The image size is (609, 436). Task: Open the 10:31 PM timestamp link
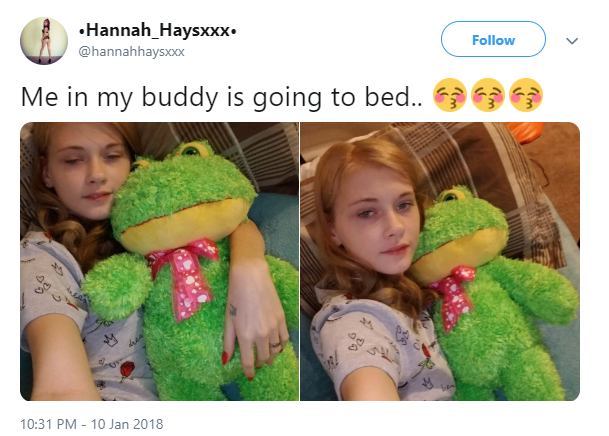(x=48, y=424)
